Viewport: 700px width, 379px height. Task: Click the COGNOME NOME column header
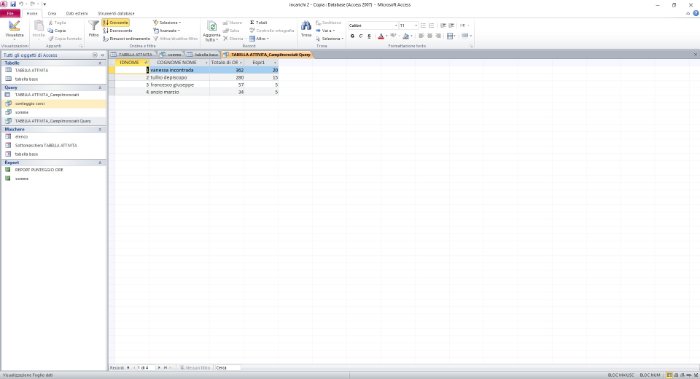[x=179, y=63]
